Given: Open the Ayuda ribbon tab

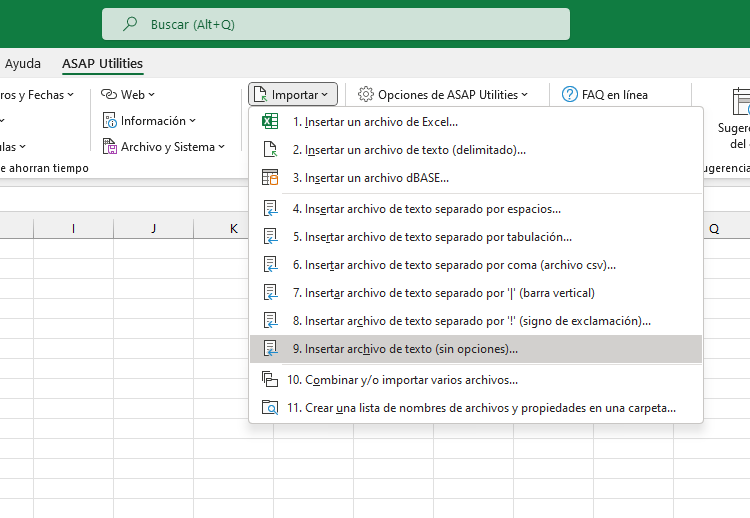Looking at the screenshot, I should [x=22, y=63].
